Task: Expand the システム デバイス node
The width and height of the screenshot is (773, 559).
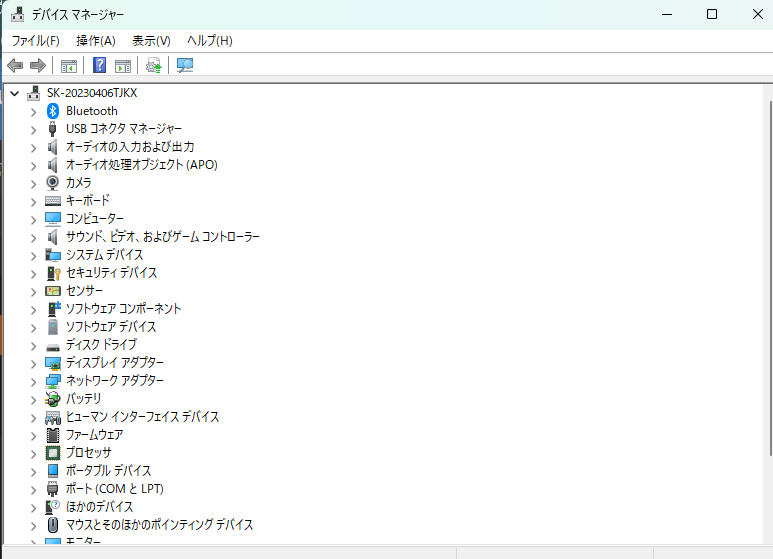Action: [x=33, y=256]
